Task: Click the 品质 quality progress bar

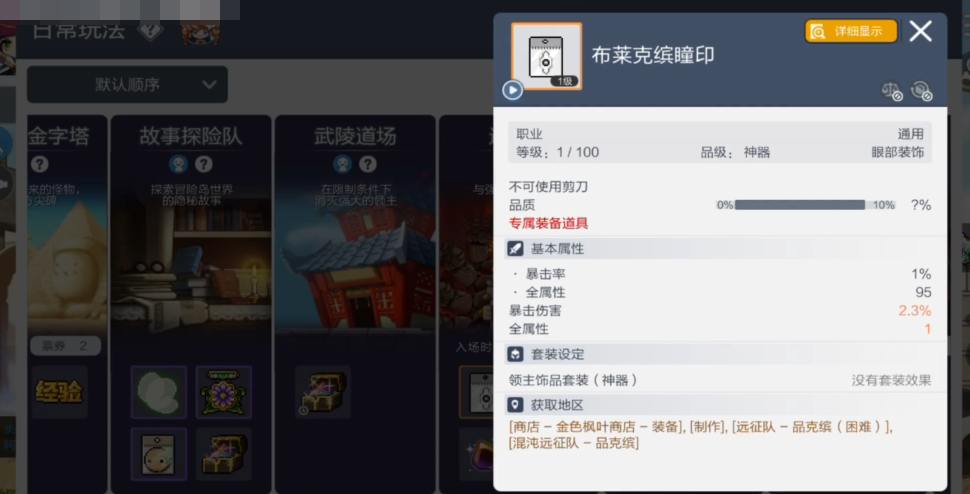Action: (799, 205)
